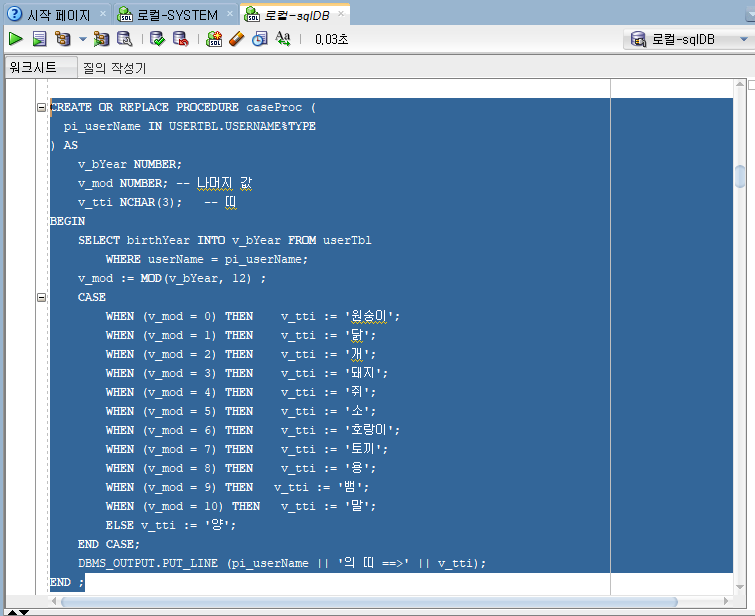Image resolution: width=755 pixels, height=616 pixels.
Task: Collapse the CASE code block
Action: click(41, 297)
